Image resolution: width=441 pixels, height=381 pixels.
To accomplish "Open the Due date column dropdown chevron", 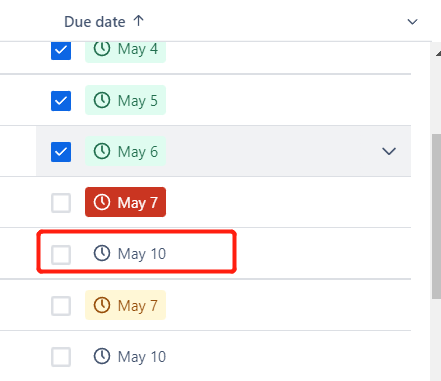I will [x=412, y=22].
